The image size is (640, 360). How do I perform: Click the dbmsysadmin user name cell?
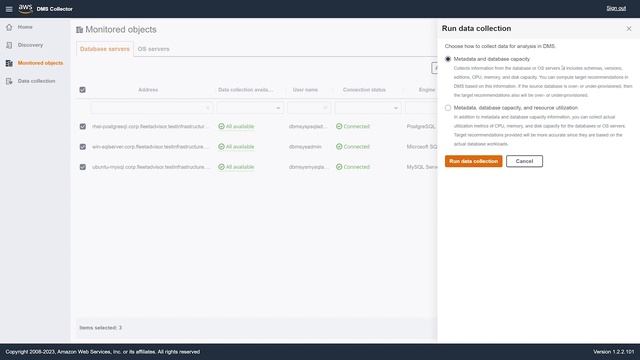pos(305,147)
